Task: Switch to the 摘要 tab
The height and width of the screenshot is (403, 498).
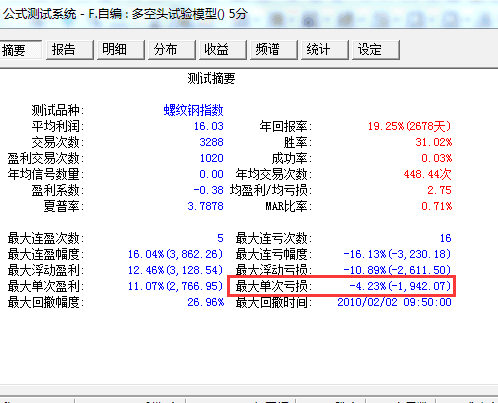Action: pos(20,50)
